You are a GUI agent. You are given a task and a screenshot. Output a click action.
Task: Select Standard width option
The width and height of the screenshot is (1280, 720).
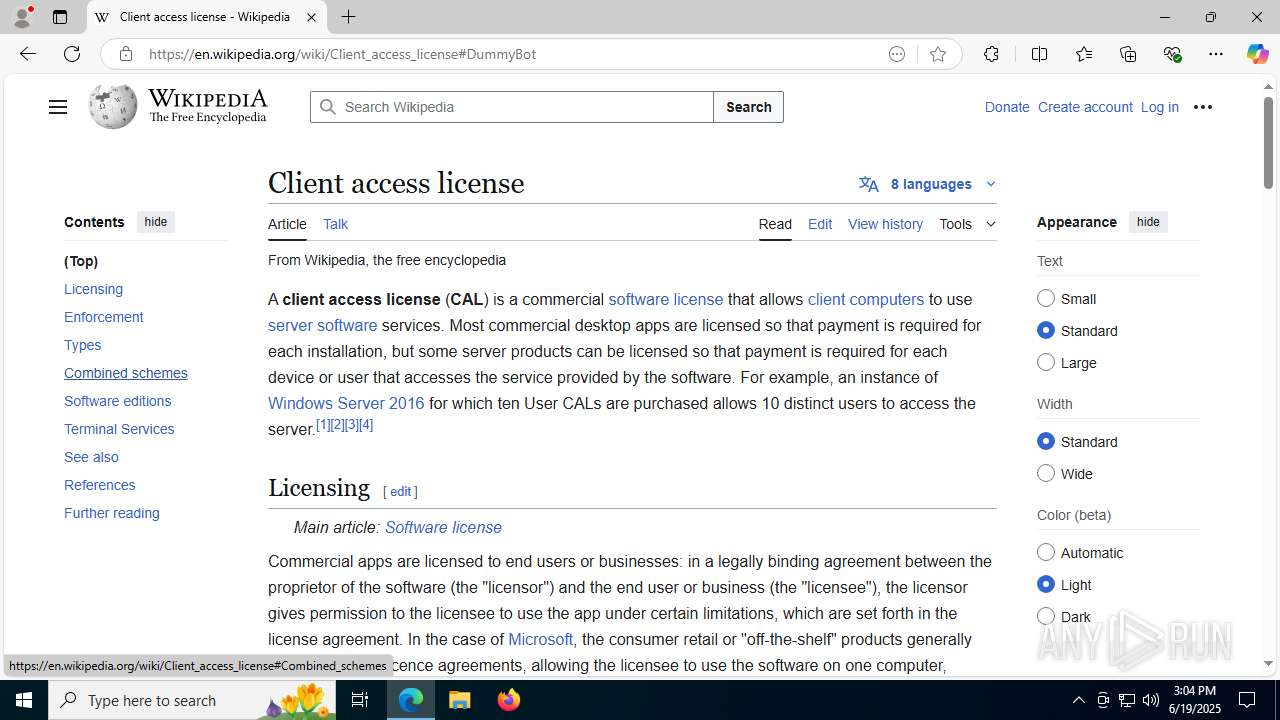click(x=1046, y=441)
